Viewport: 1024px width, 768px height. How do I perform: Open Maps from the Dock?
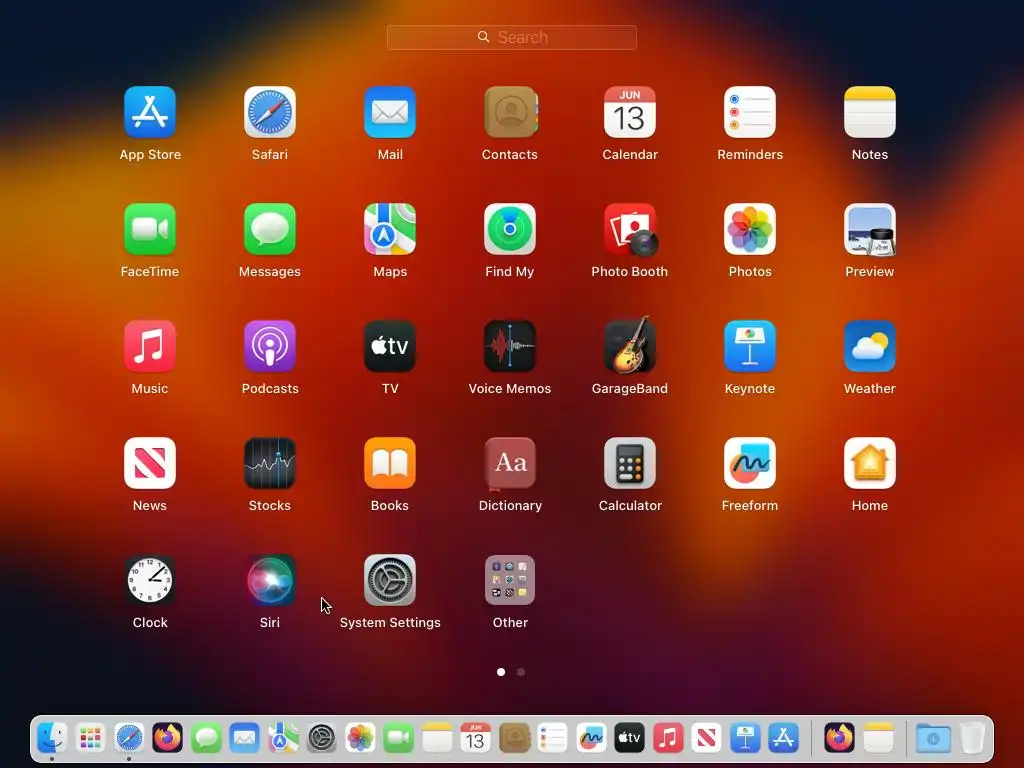283,739
